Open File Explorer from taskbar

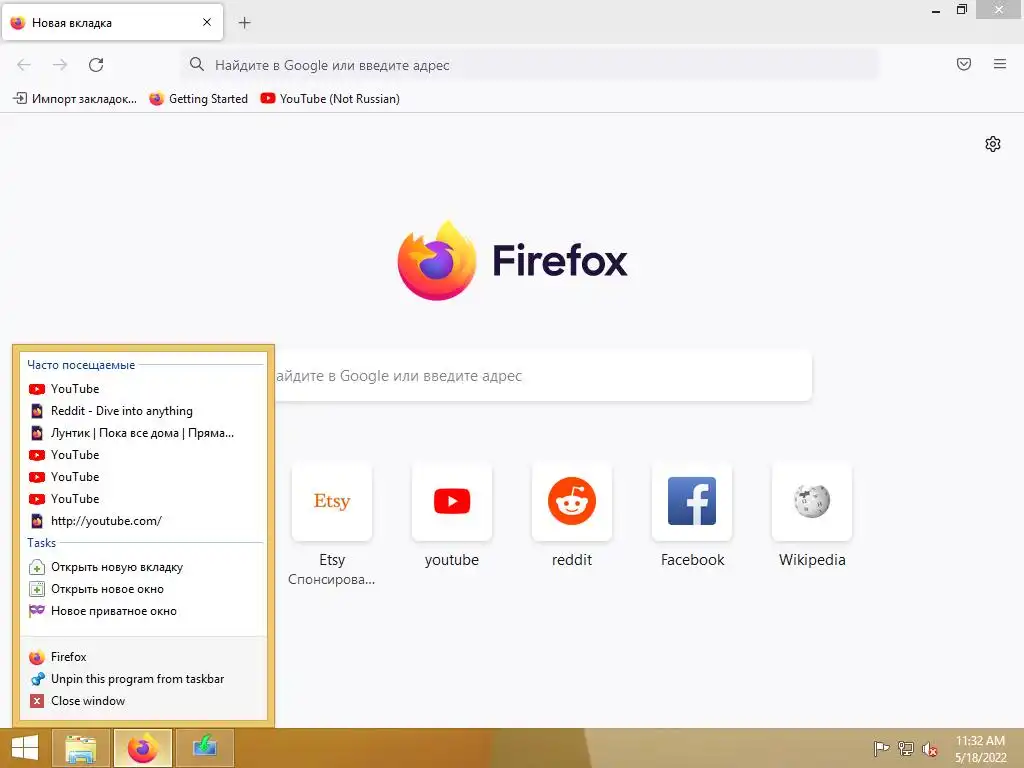coord(81,748)
